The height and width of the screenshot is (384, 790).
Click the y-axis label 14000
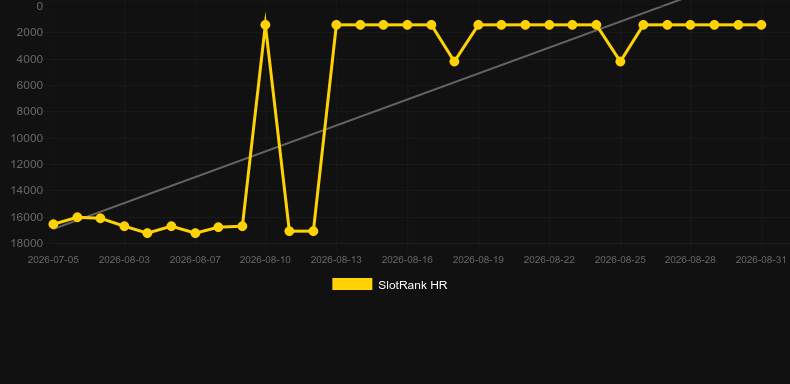[27, 190]
